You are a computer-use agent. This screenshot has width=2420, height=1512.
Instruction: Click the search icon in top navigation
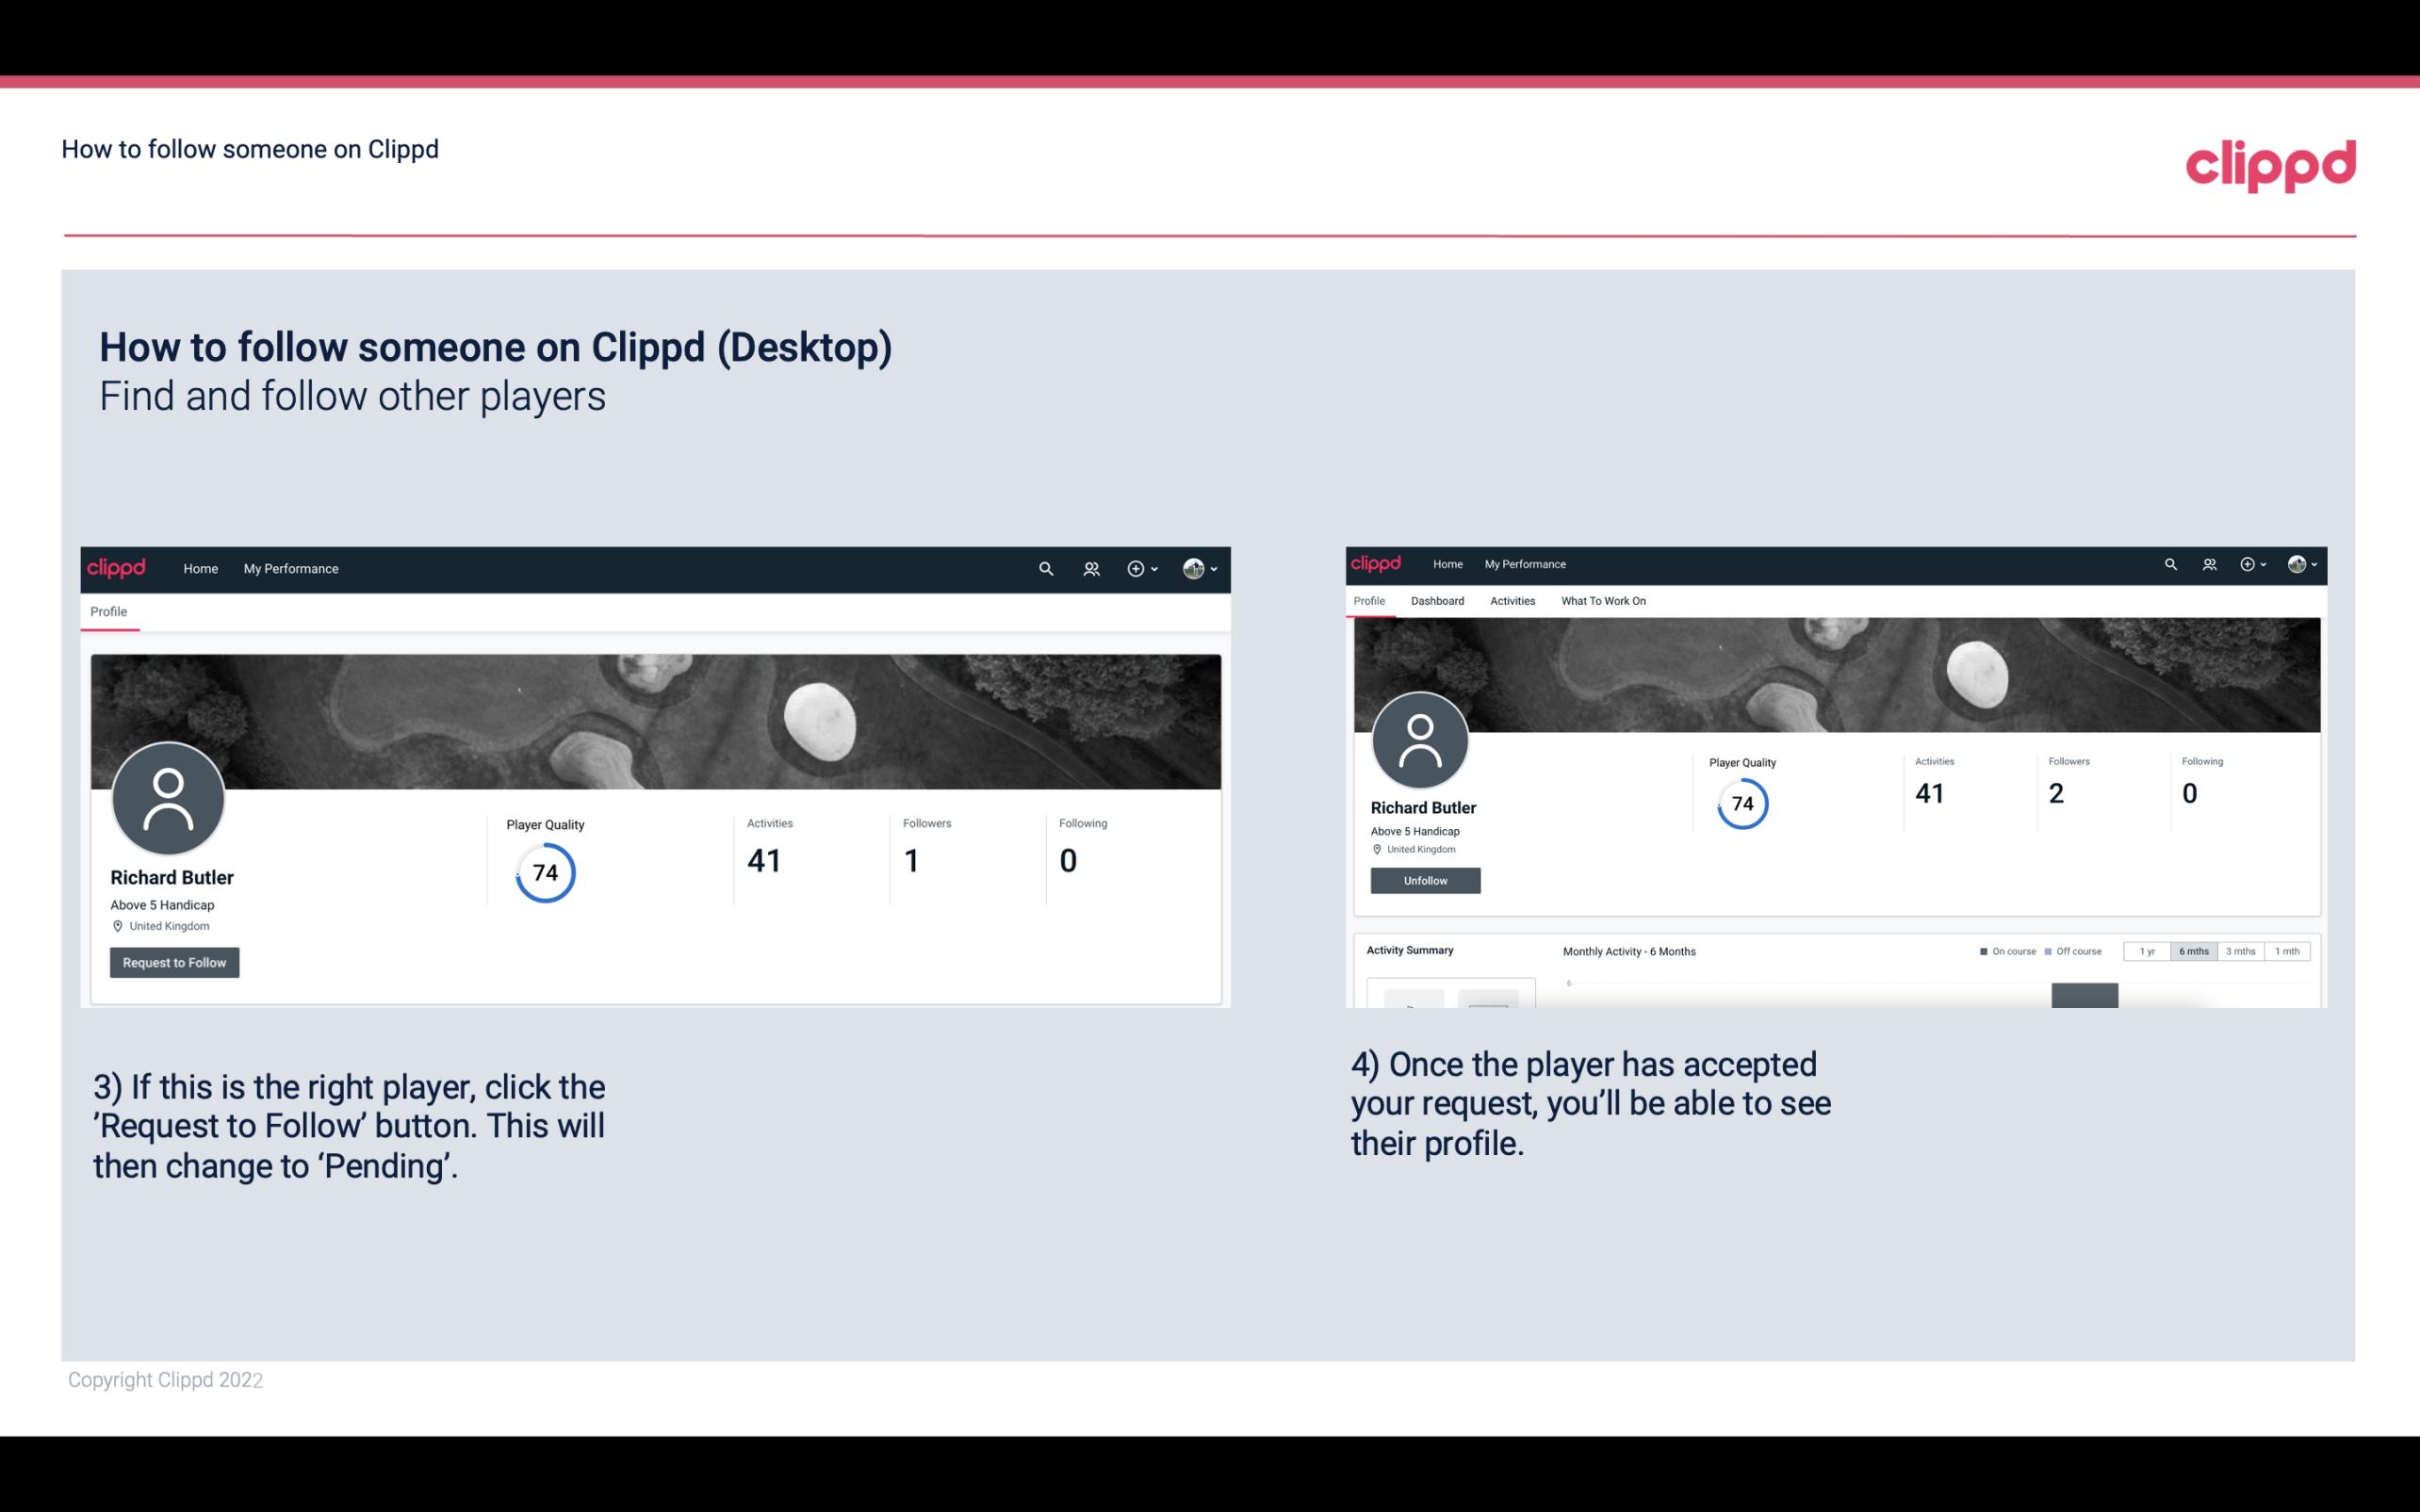click(x=1045, y=568)
